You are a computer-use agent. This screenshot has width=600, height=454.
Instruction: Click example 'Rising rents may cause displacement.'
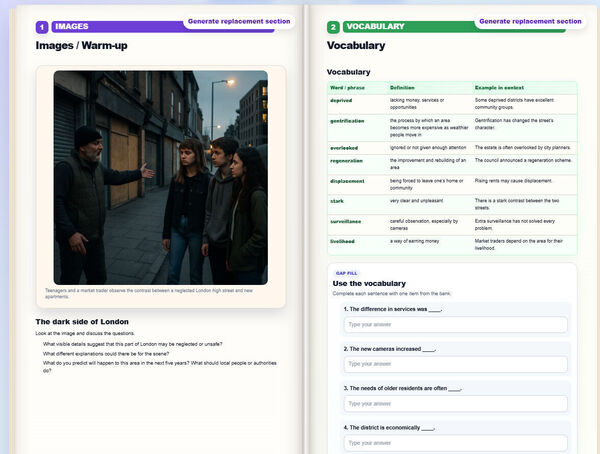coord(513,181)
